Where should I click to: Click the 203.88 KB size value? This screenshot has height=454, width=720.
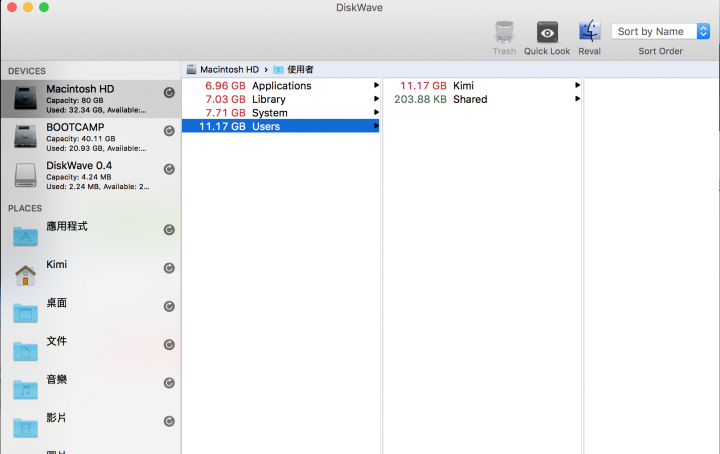420,99
